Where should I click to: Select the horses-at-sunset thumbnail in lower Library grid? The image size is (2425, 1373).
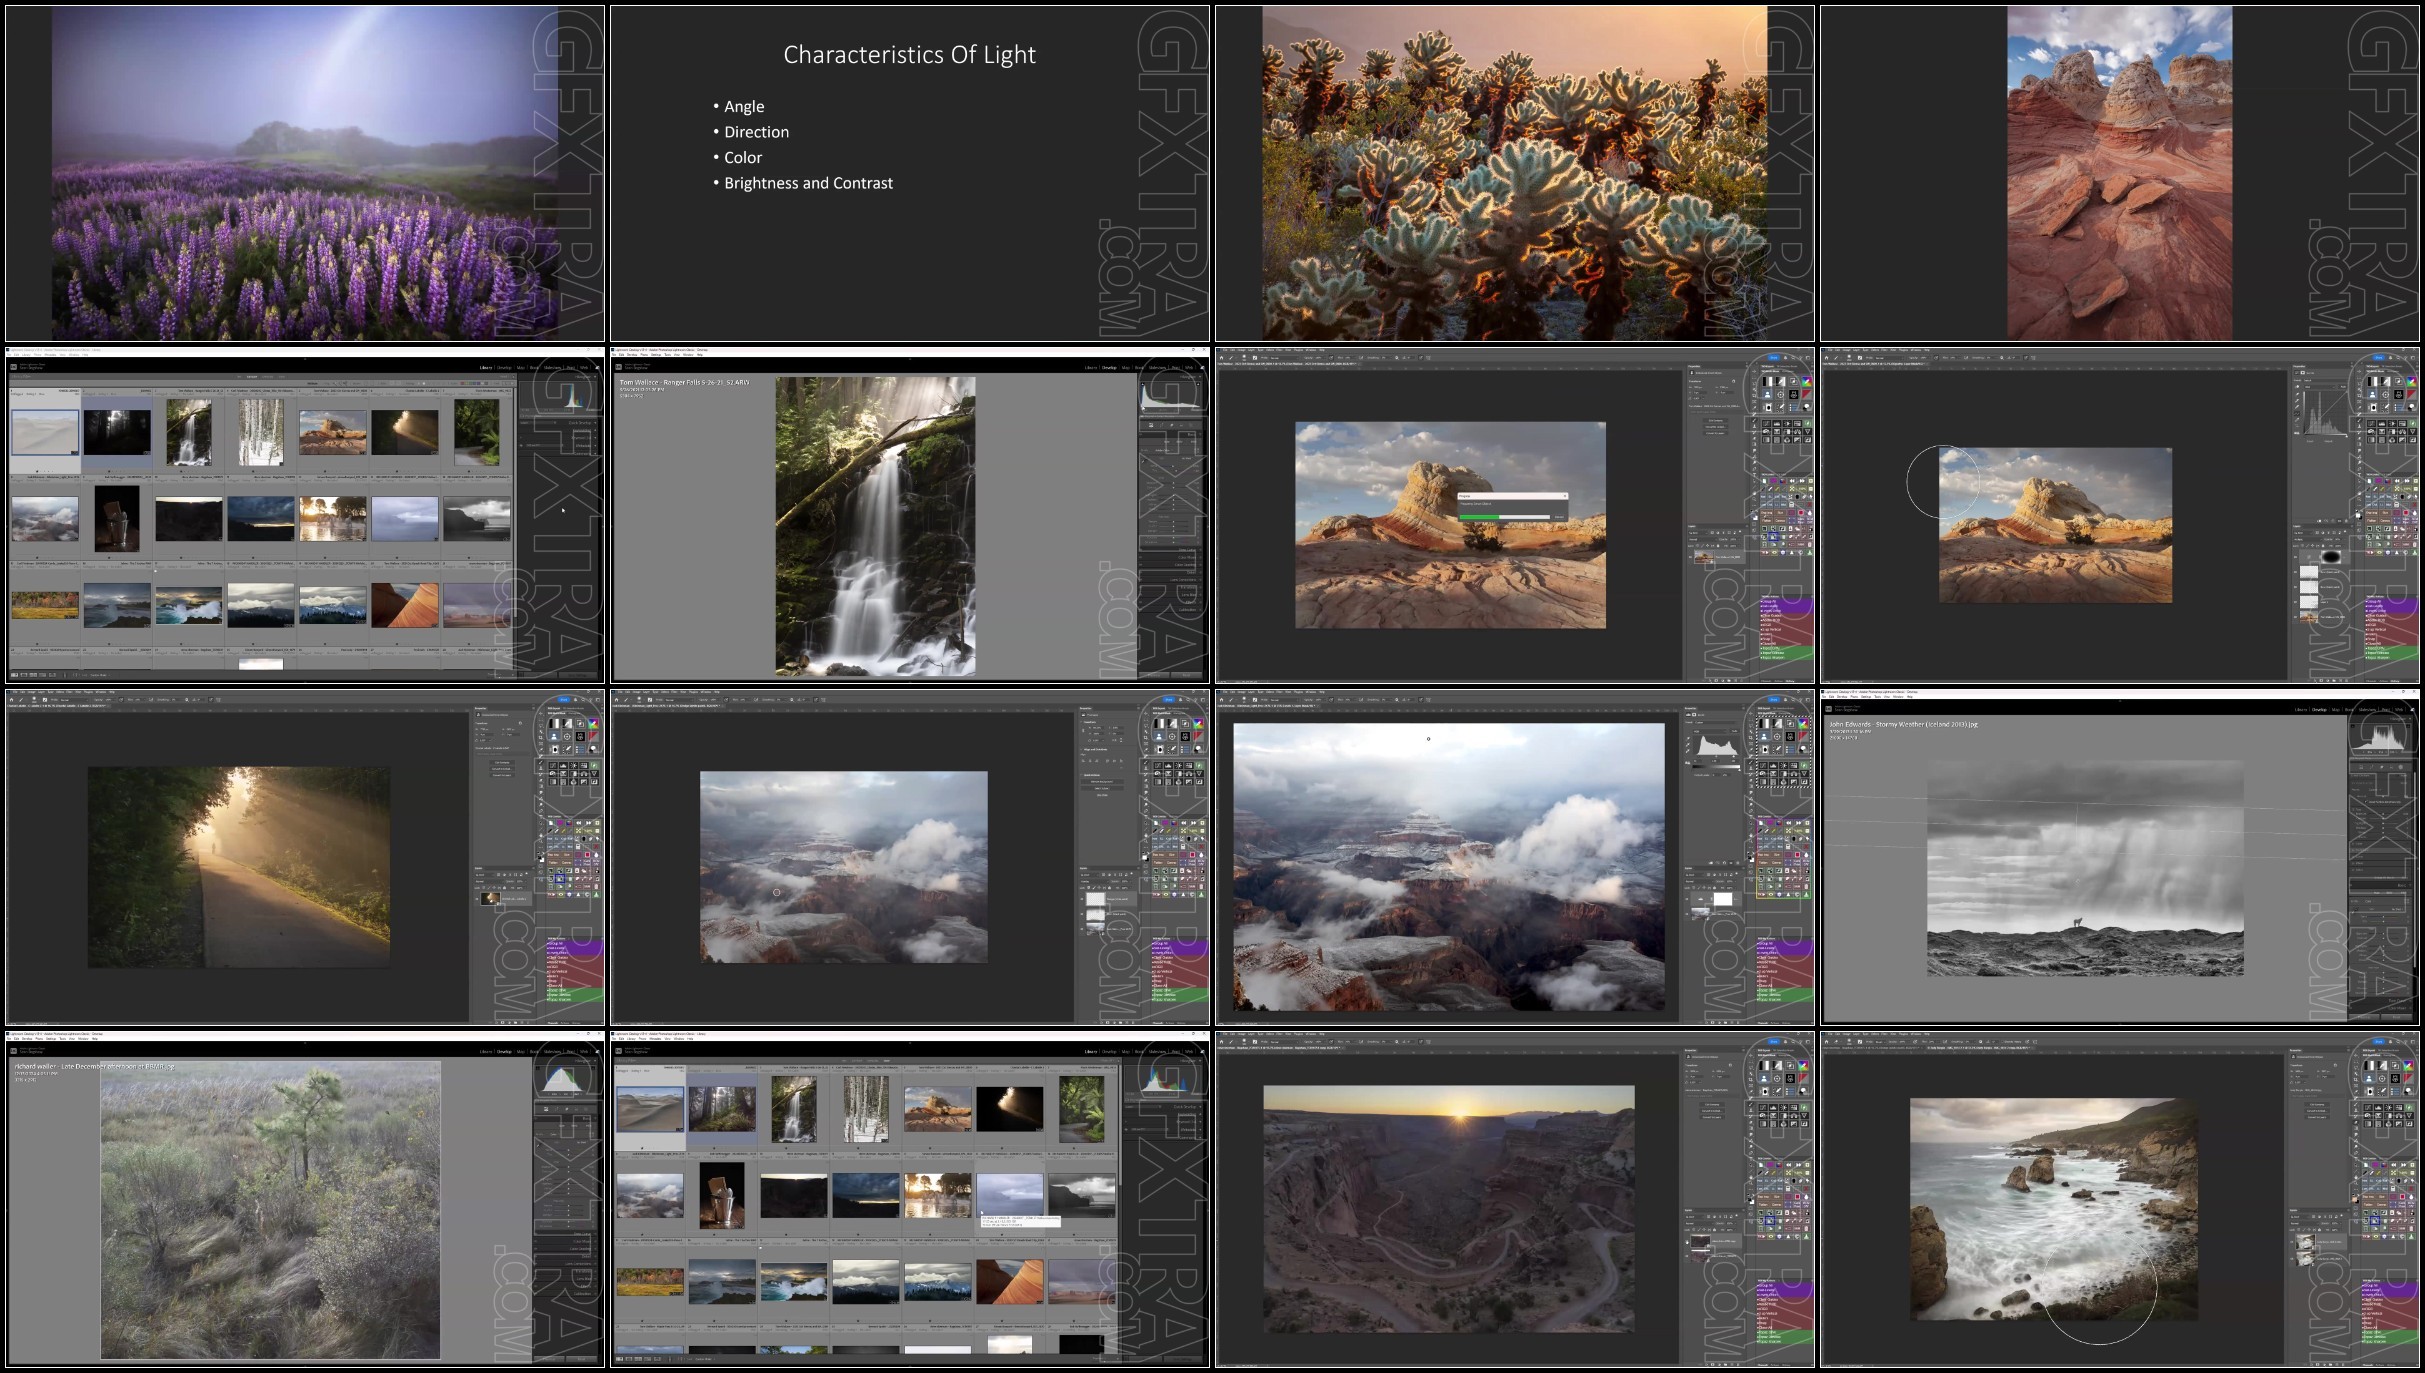click(938, 1196)
